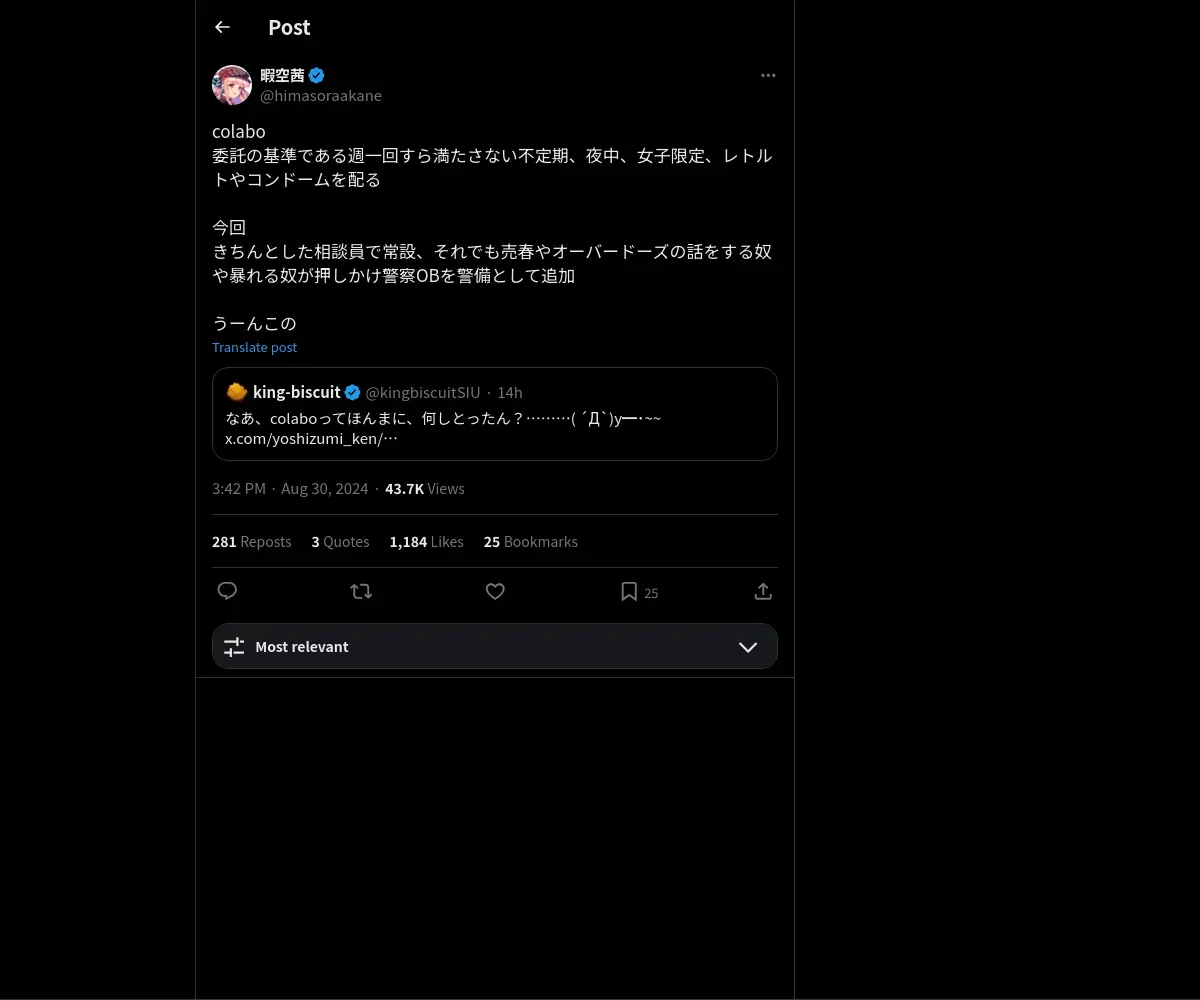Open the filter sliders icon beside Most relevant
The width and height of the screenshot is (1200, 1000).
click(x=234, y=647)
